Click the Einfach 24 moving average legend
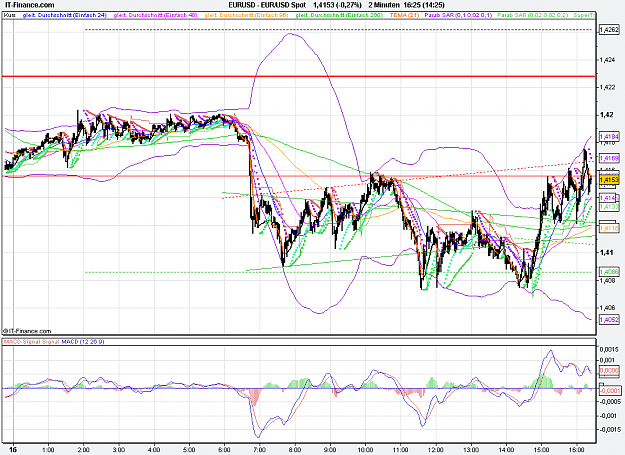 click(65, 15)
